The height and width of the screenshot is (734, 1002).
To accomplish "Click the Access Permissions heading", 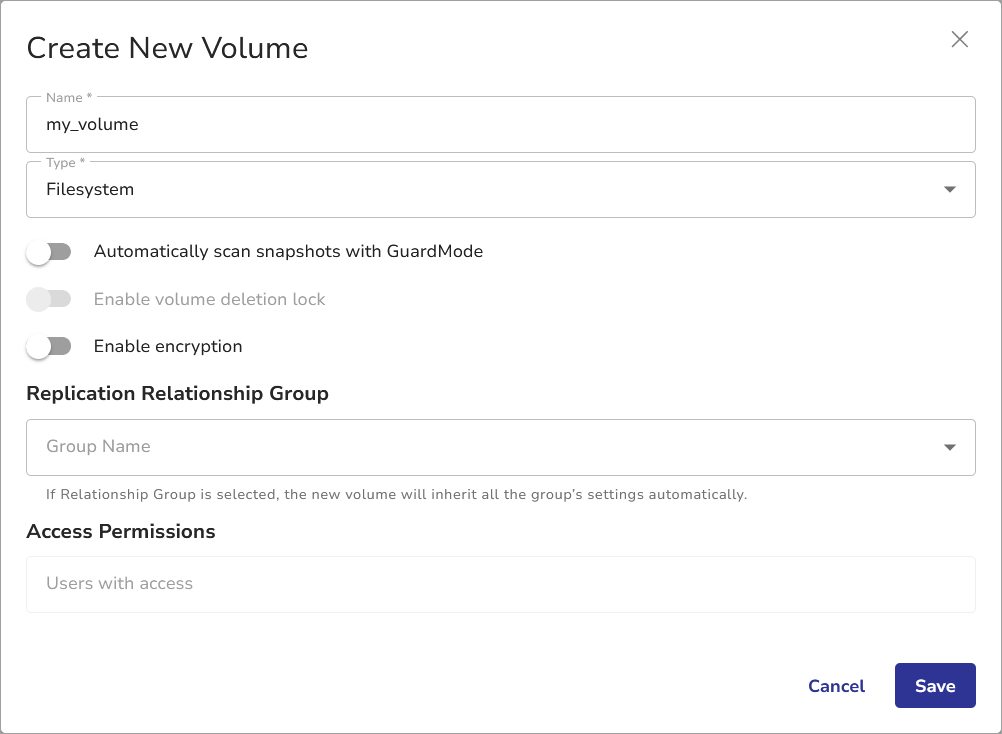I will [121, 532].
